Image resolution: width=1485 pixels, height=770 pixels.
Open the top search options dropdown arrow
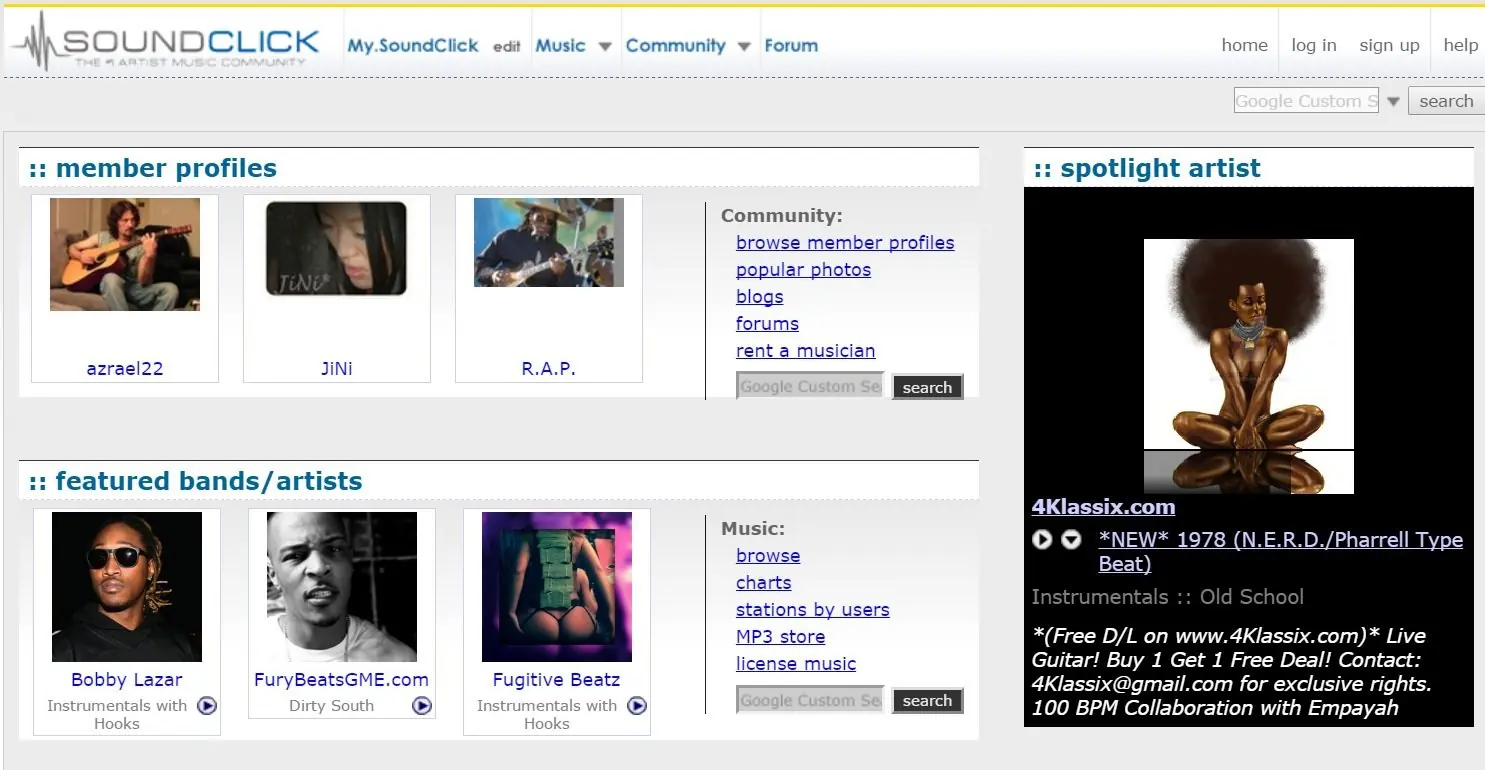point(1393,101)
